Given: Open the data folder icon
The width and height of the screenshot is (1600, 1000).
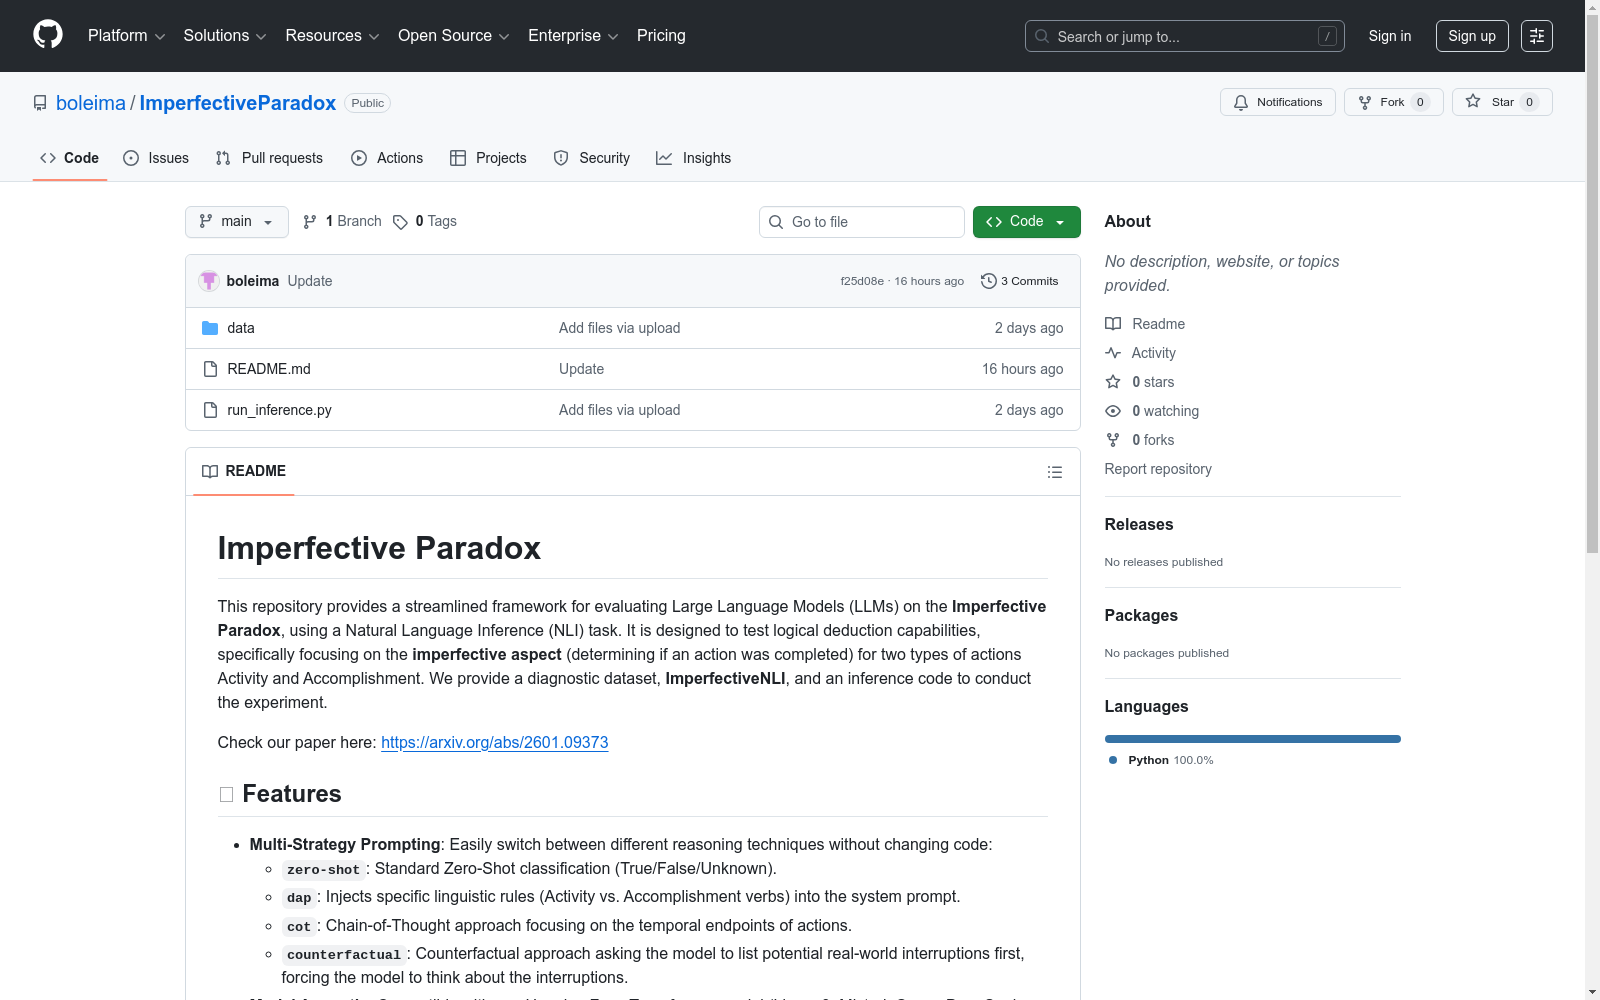Looking at the screenshot, I should [210, 328].
